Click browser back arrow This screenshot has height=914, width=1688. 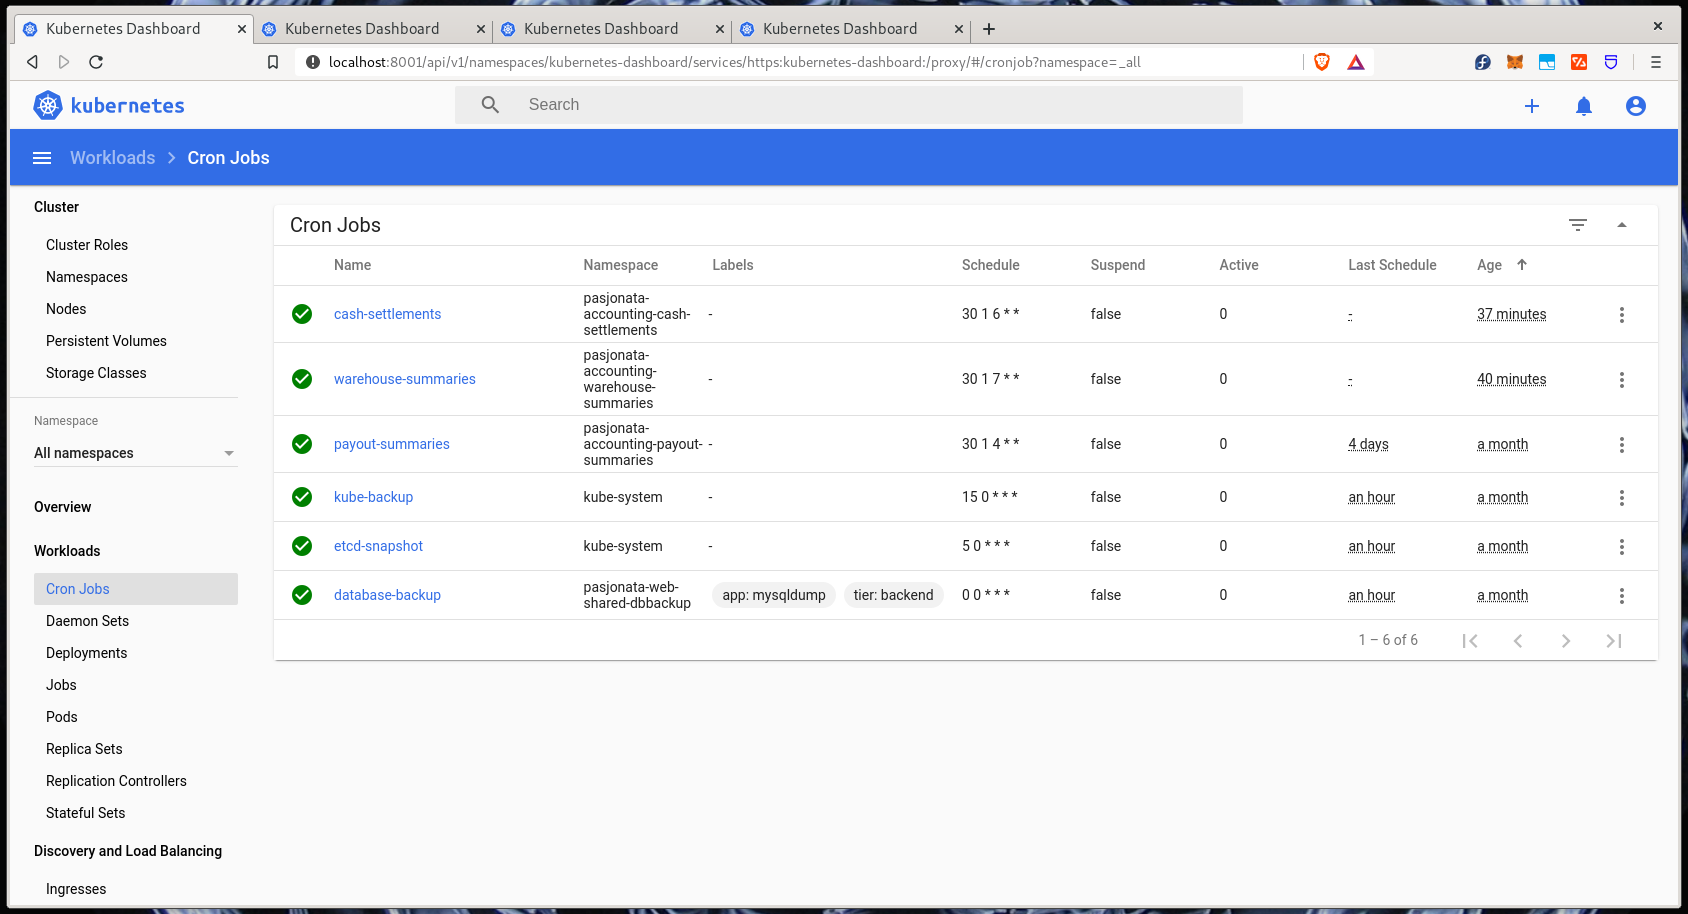[32, 62]
